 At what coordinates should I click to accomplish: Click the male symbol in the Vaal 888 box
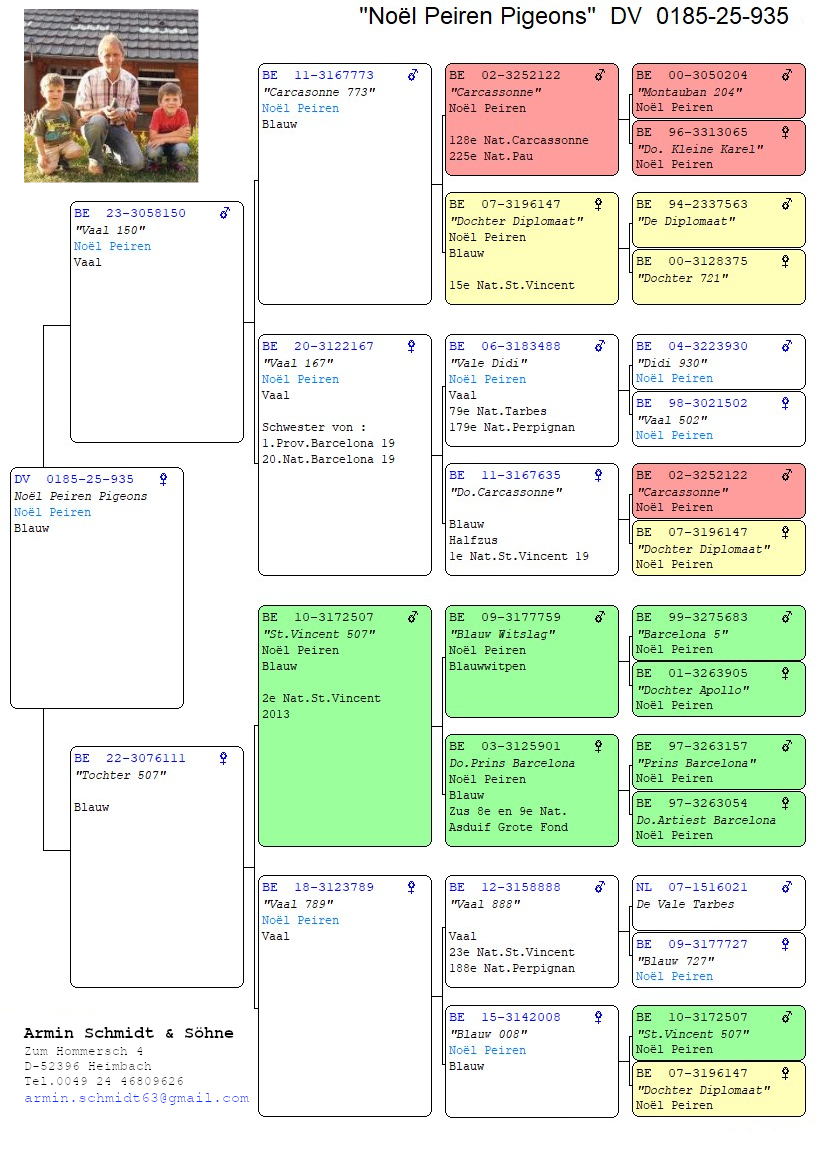(x=599, y=887)
